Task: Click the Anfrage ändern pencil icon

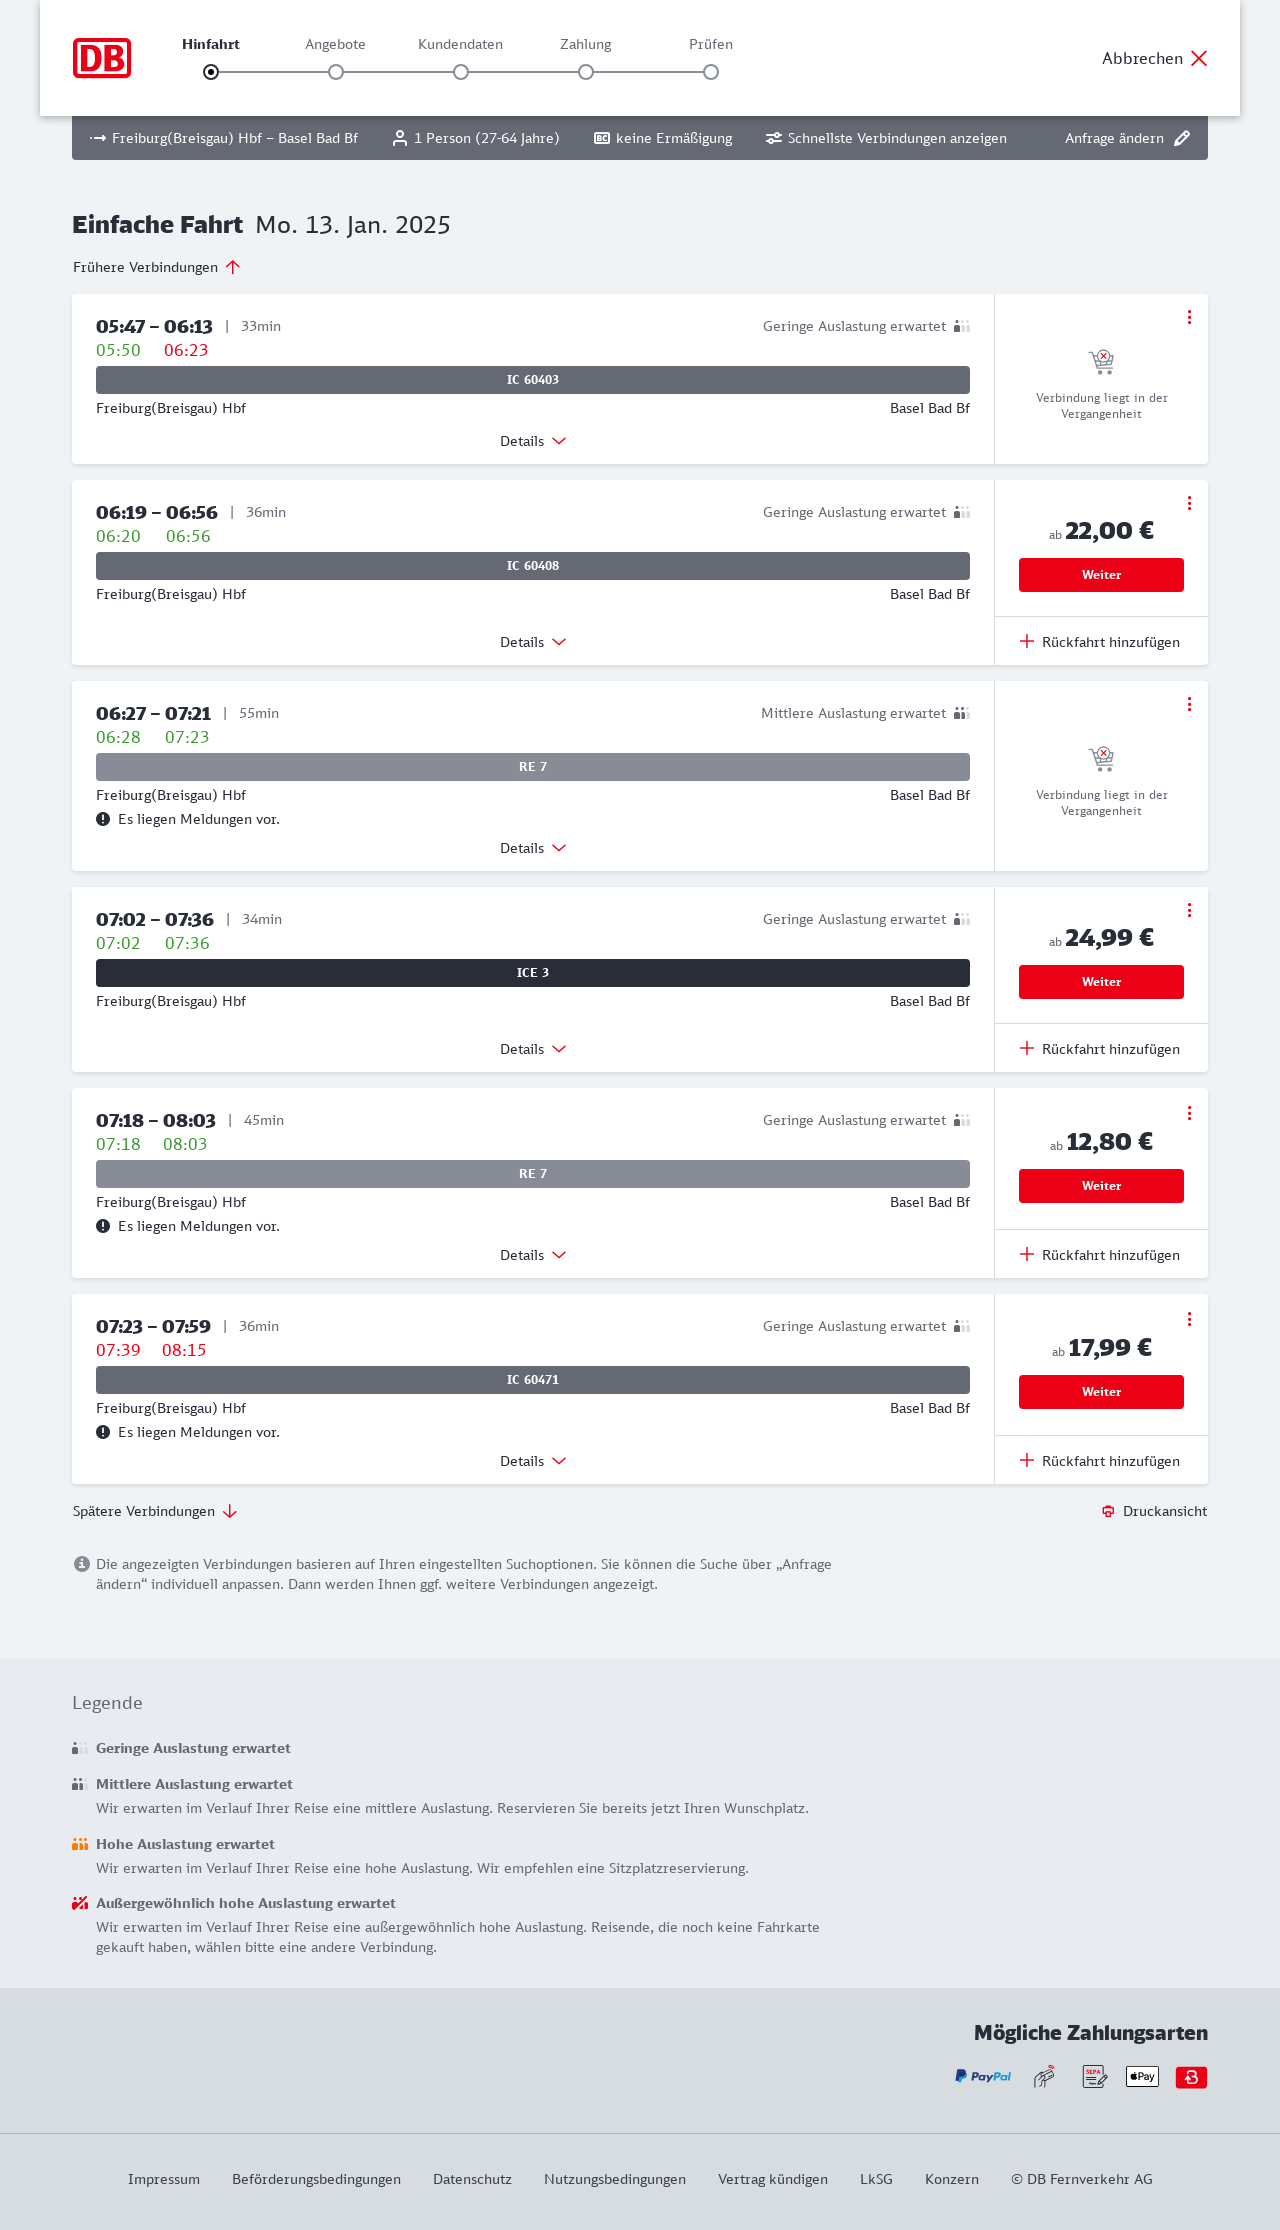Action: point(1182,138)
